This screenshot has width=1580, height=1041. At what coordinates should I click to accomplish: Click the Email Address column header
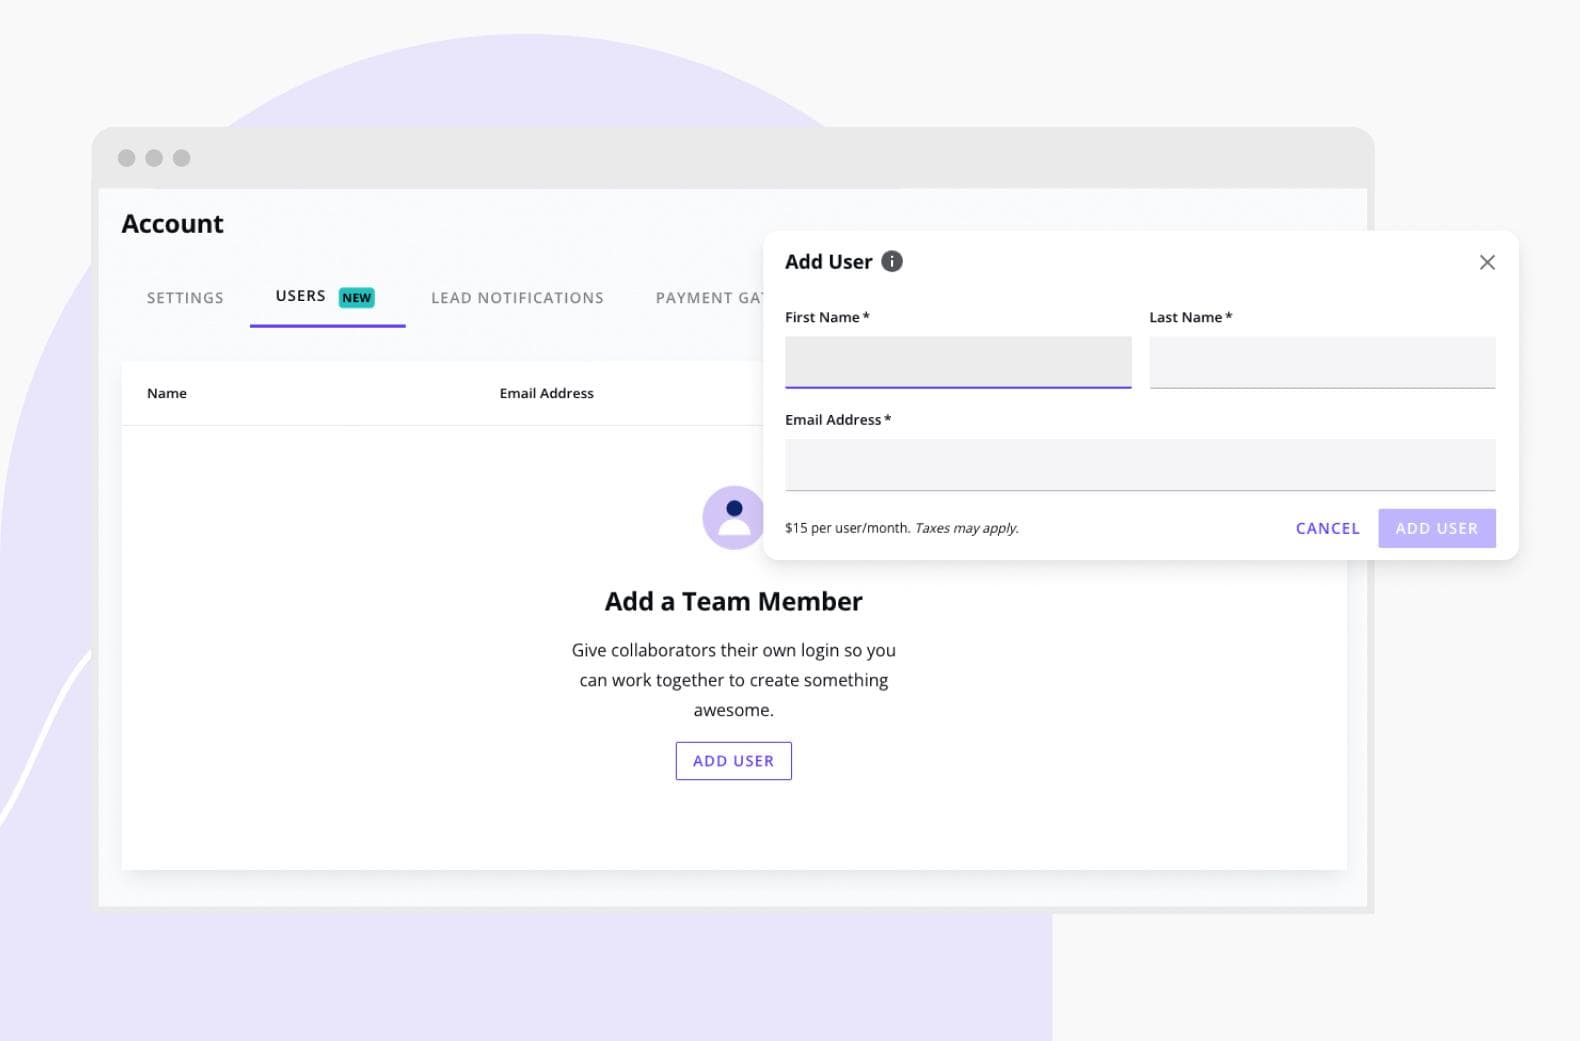pyautogui.click(x=546, y=393)
